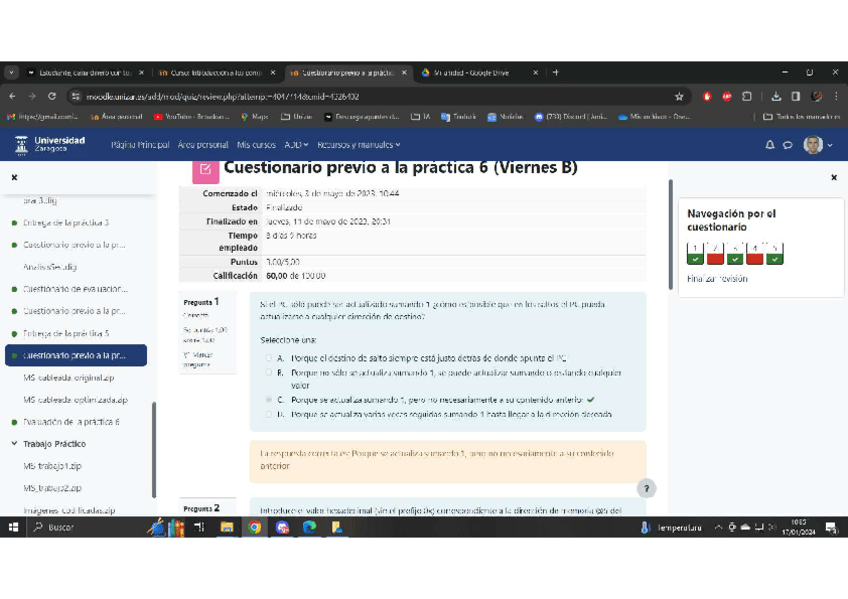Open Microsoft Edge from the taskbar
This screenshot has height=599, width=848.
(309, 527)
